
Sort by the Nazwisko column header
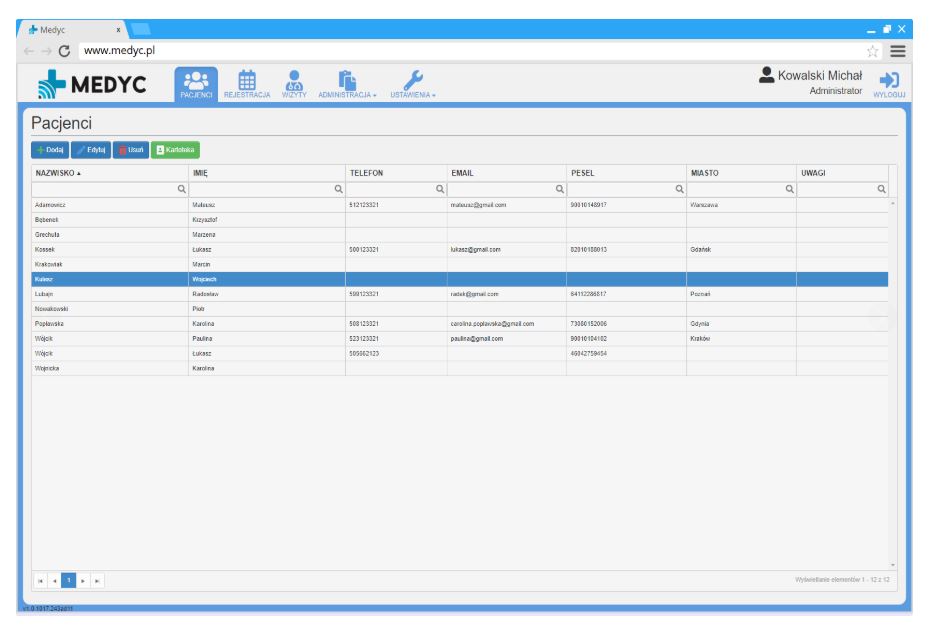click(58, 173)
